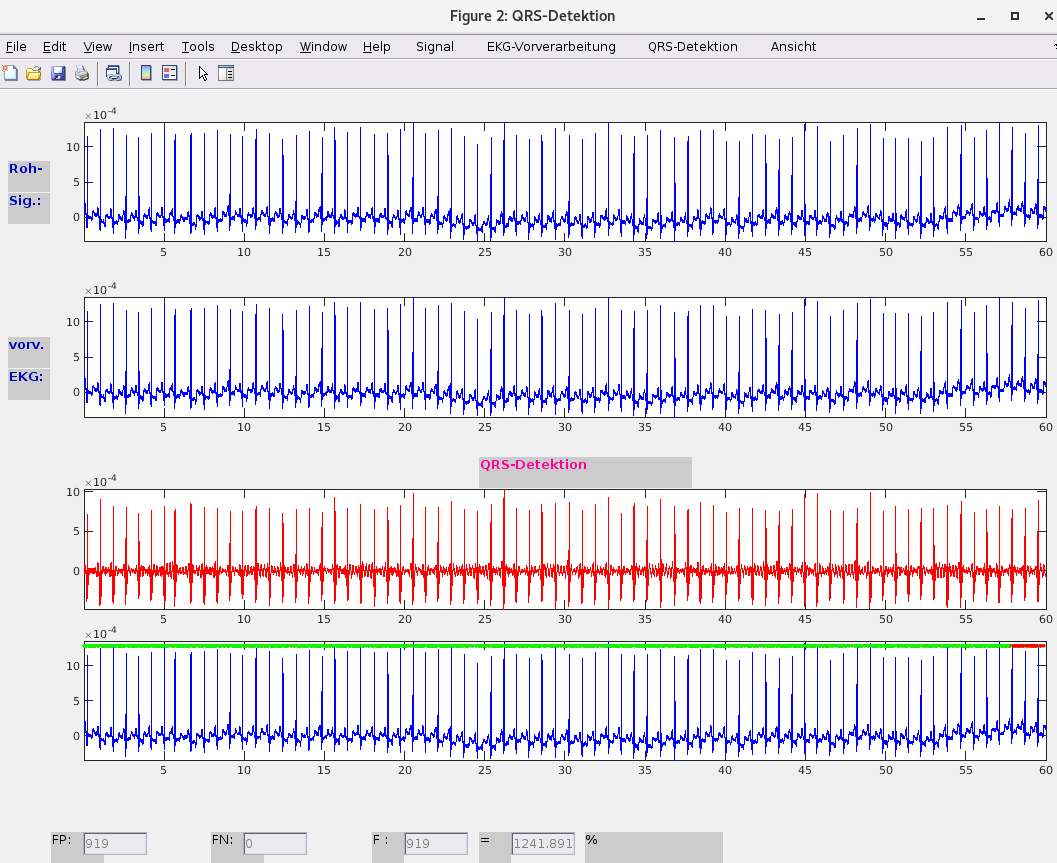Save the figure using the floppy disk icon

click(x=58, y=73)
